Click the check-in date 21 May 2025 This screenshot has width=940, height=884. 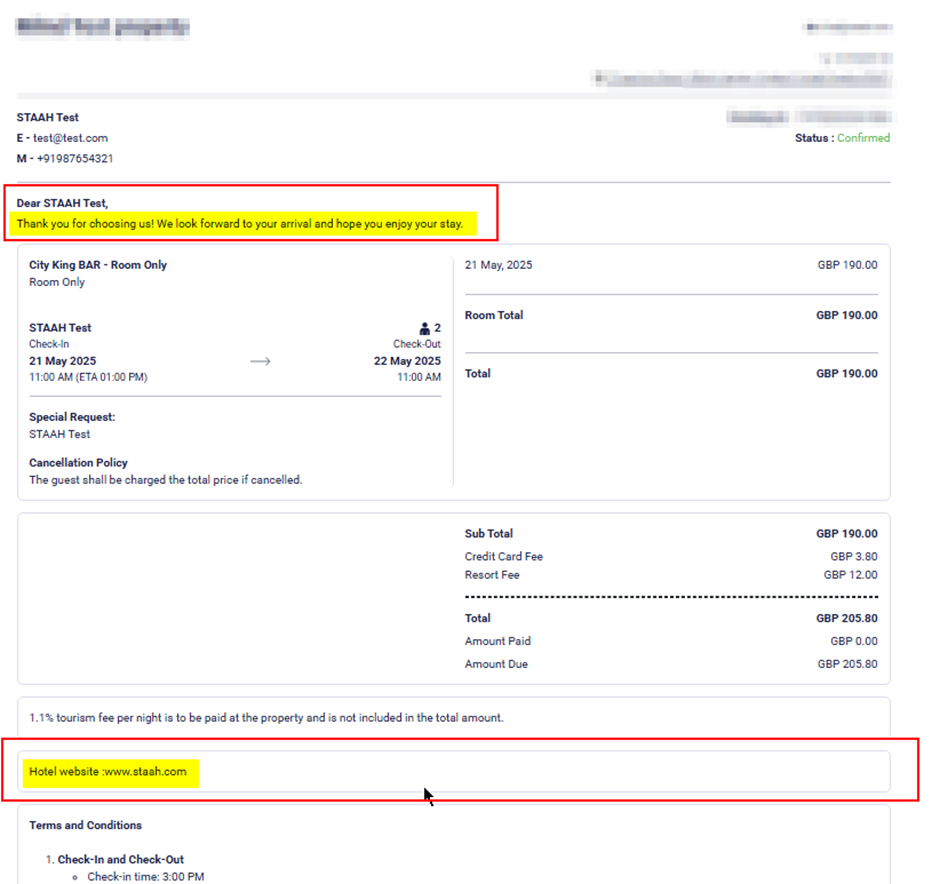(x=63, y=361)
